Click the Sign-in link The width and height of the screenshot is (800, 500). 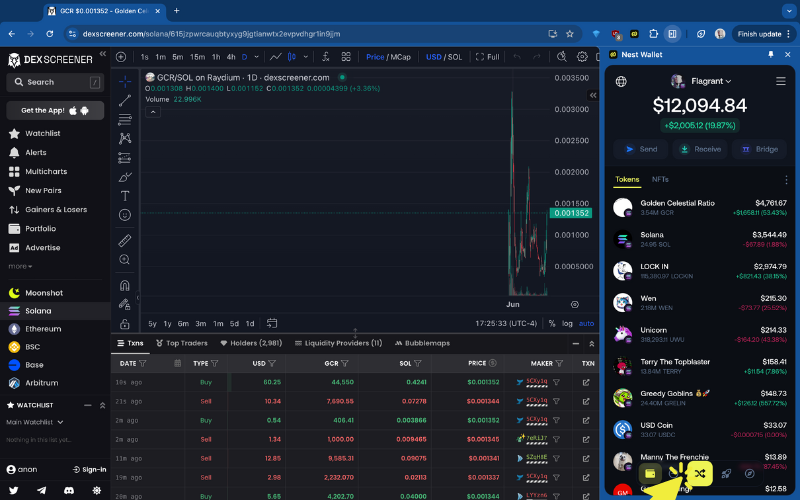click(x=90, y=469)
